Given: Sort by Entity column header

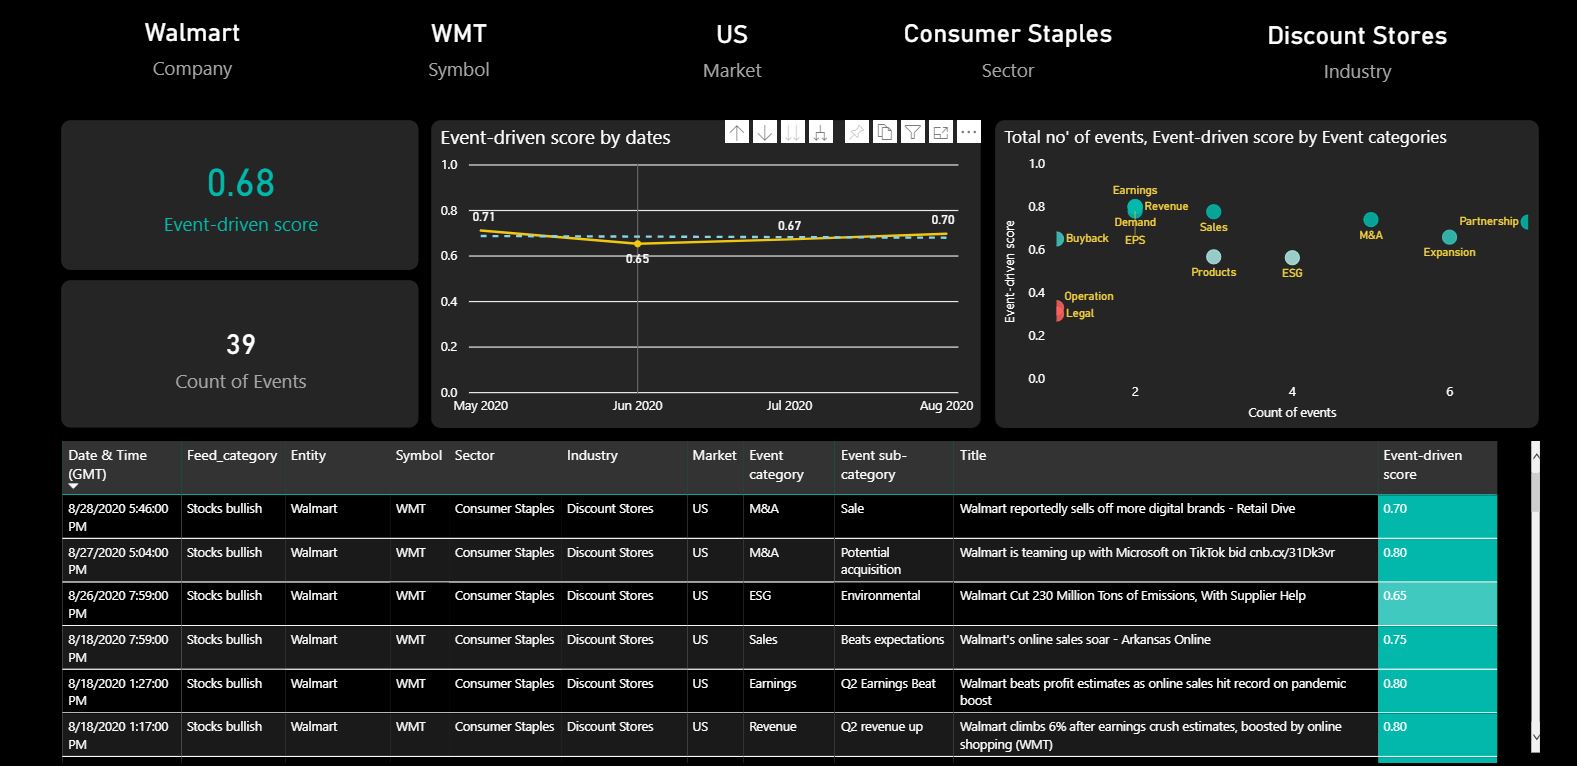Looking at the screenshot, I should pyautogui.click(x=308, y=455).
